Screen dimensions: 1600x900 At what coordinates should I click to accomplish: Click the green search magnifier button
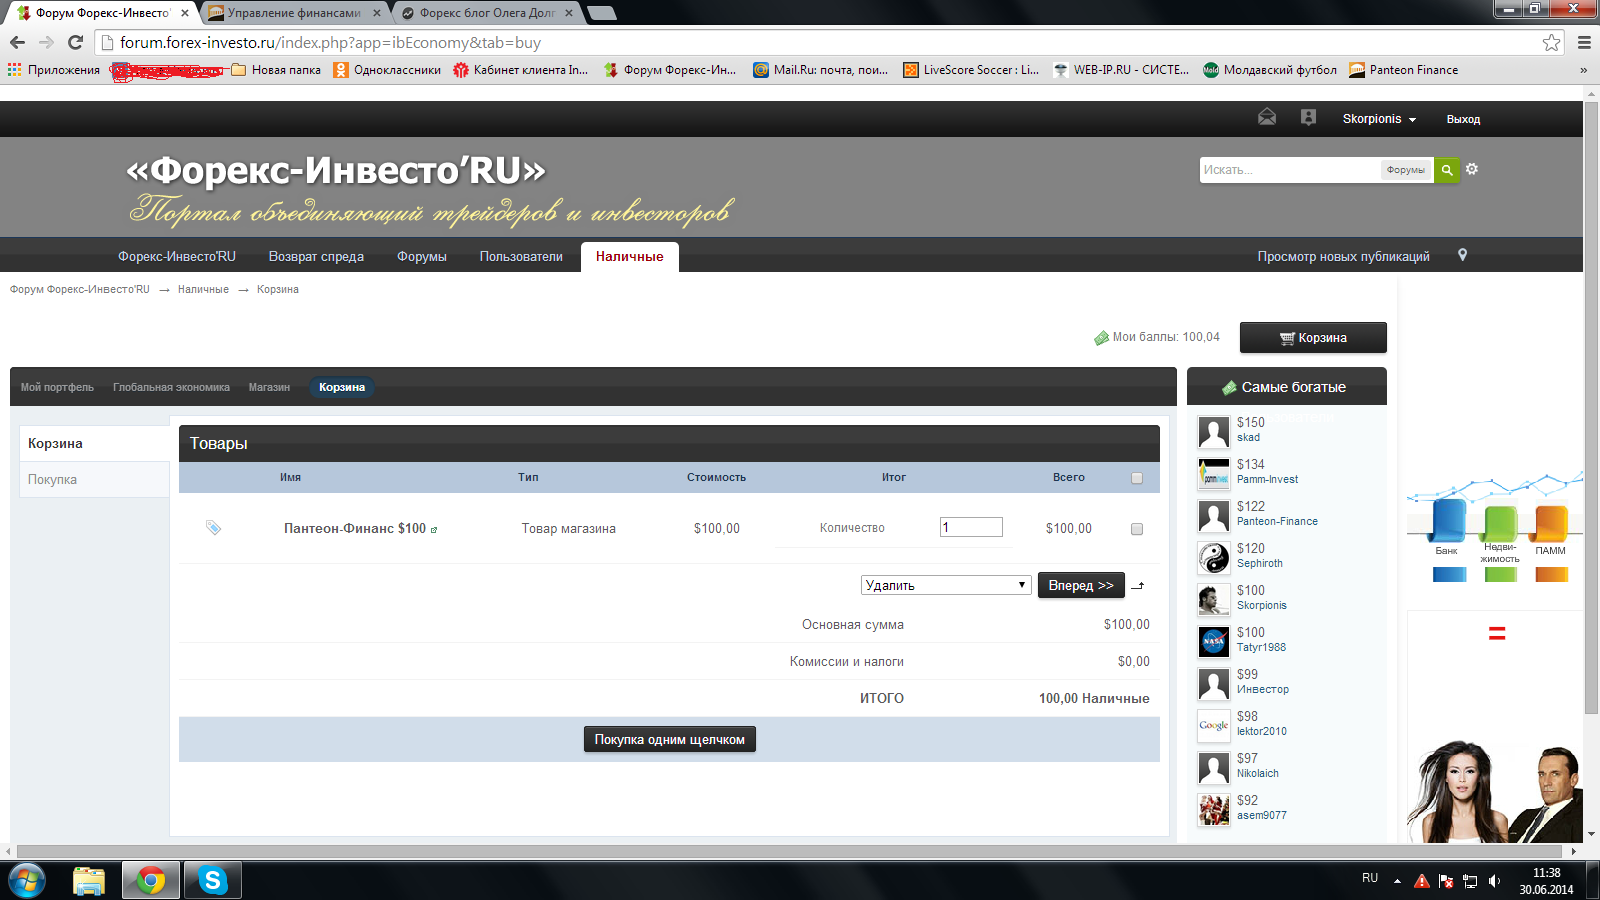[1446, 170]
